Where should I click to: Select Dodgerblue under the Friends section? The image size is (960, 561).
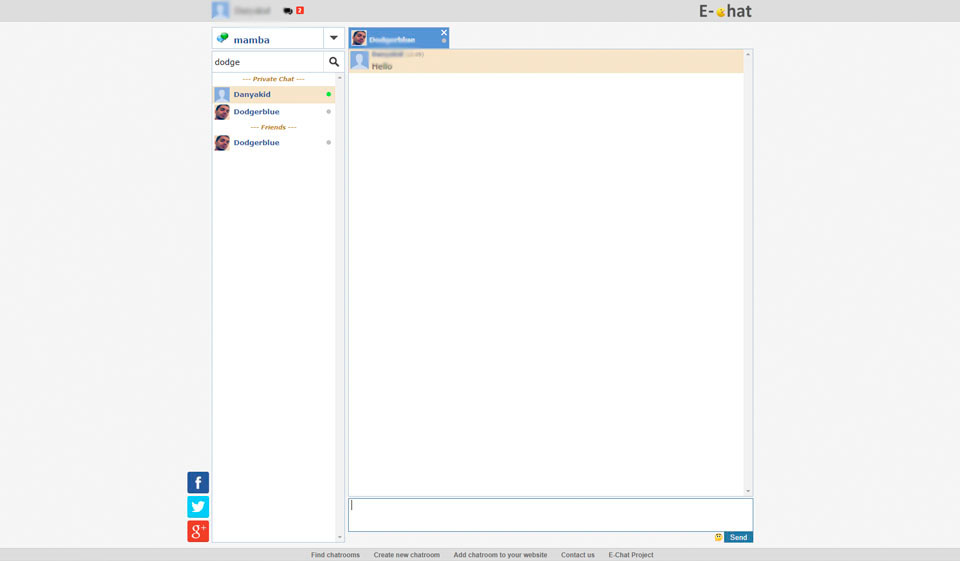coord(256,143)
